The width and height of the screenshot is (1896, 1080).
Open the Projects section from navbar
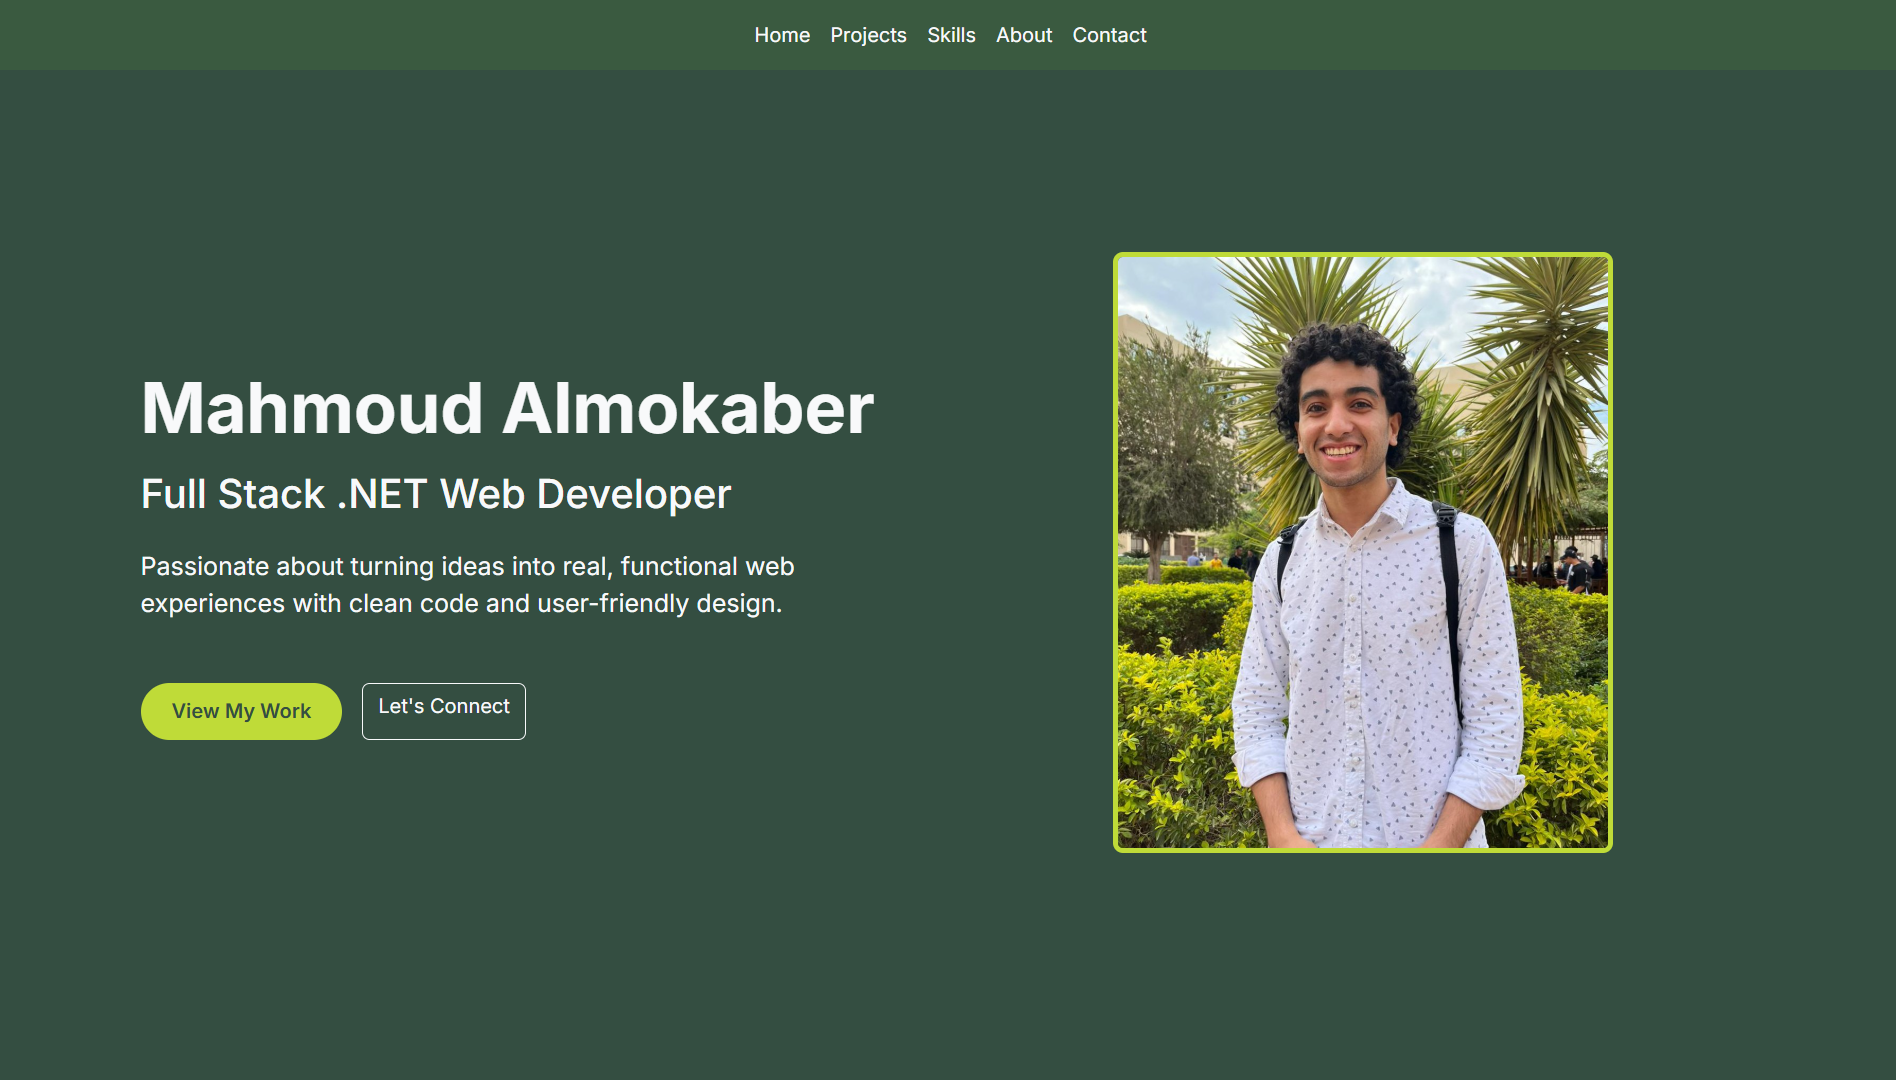pyautogui.click(x=868, y=35)
